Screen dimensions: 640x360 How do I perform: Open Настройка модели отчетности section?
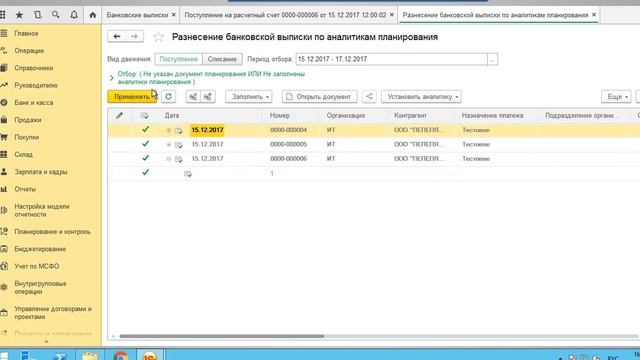click(x=42, y=210)
